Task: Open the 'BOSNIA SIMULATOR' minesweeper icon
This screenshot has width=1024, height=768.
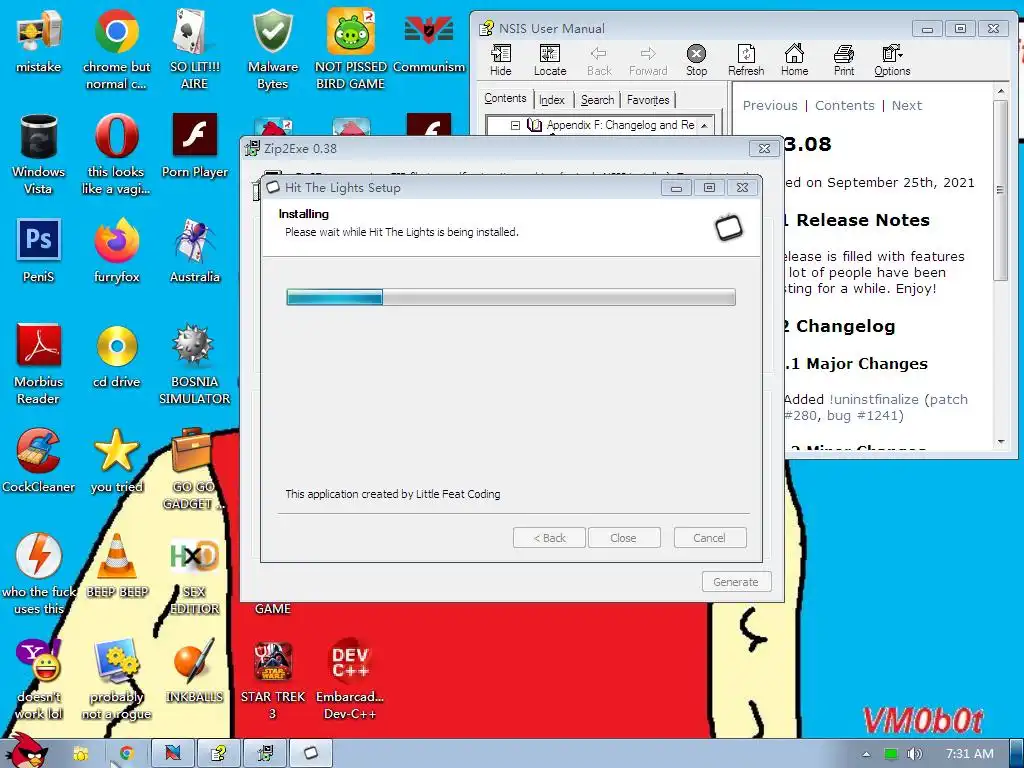Action: [x=194, y=364]
